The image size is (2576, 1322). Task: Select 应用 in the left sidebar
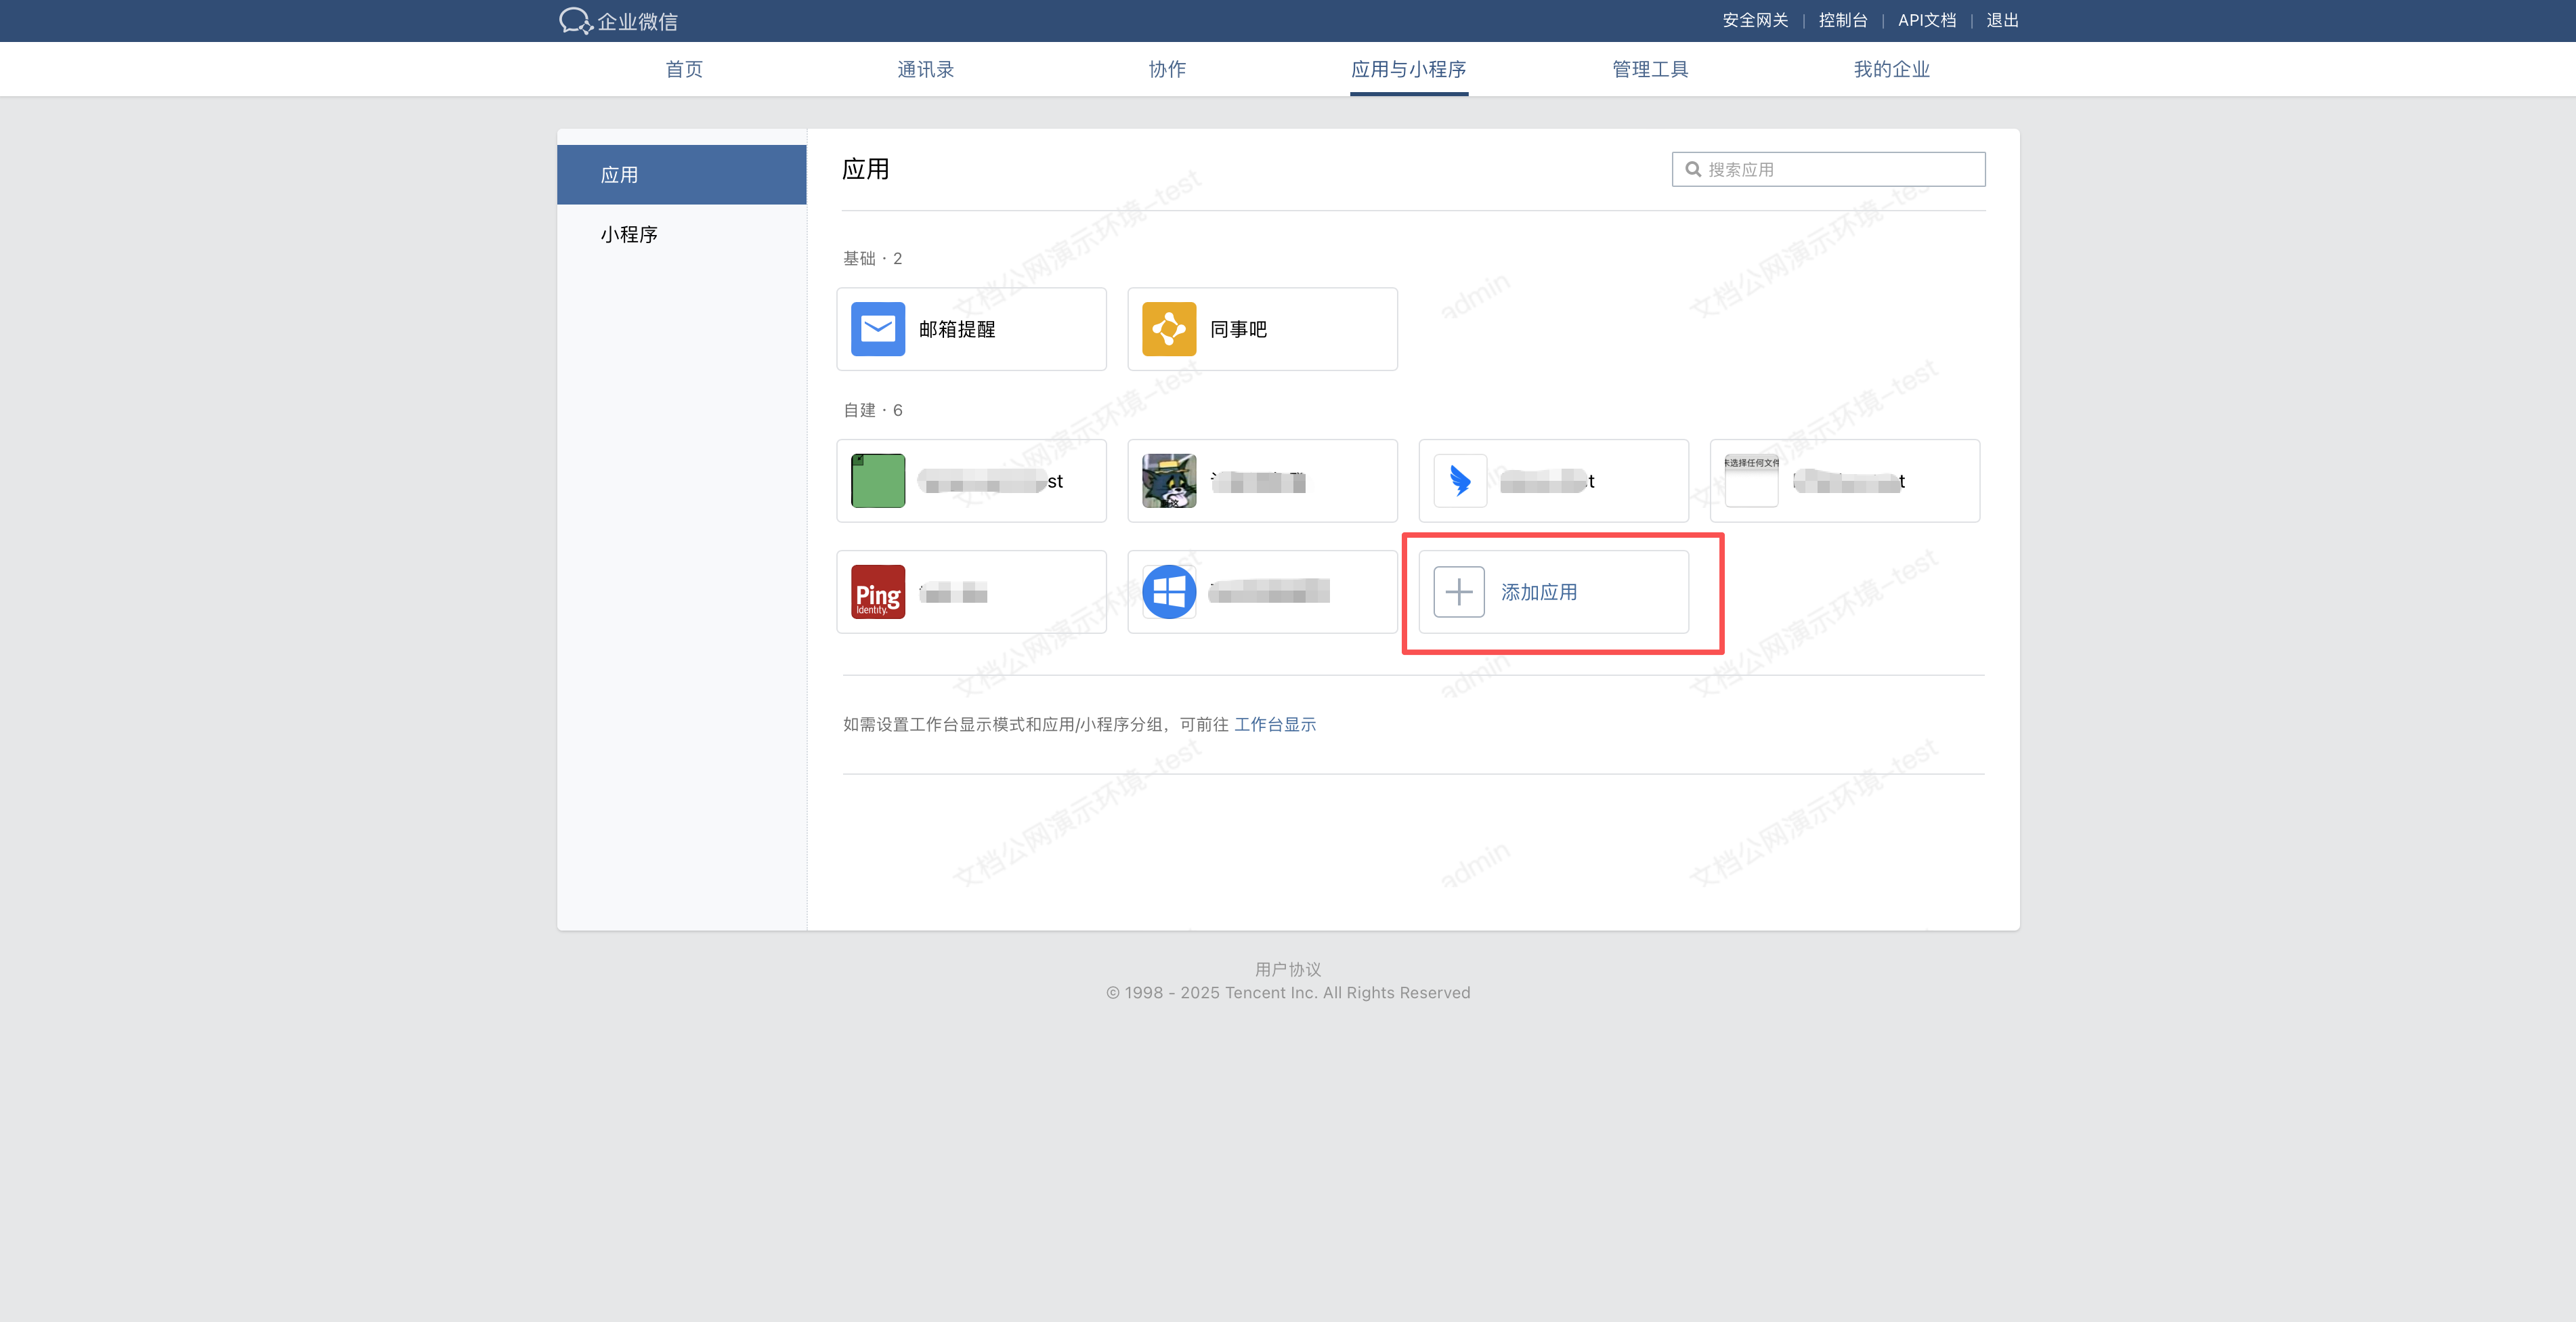coord(620,175)
